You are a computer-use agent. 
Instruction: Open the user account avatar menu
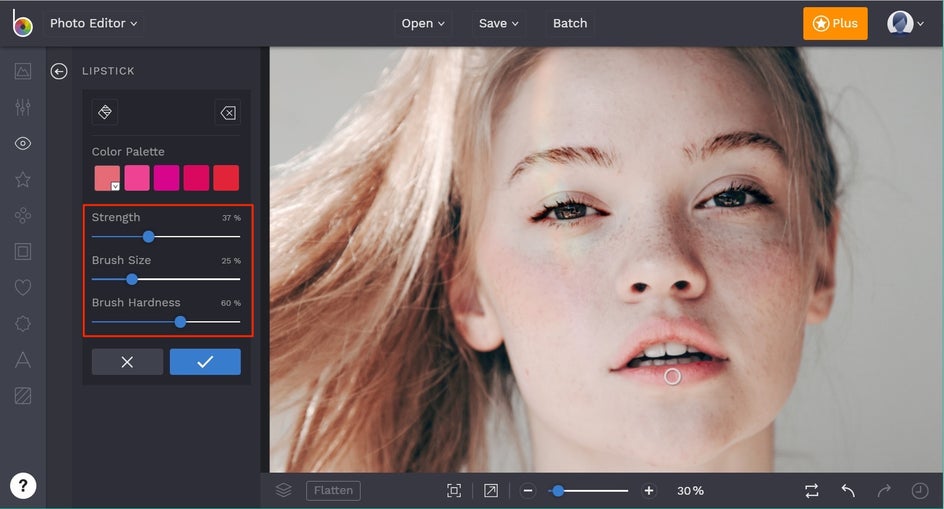[905, 23]
